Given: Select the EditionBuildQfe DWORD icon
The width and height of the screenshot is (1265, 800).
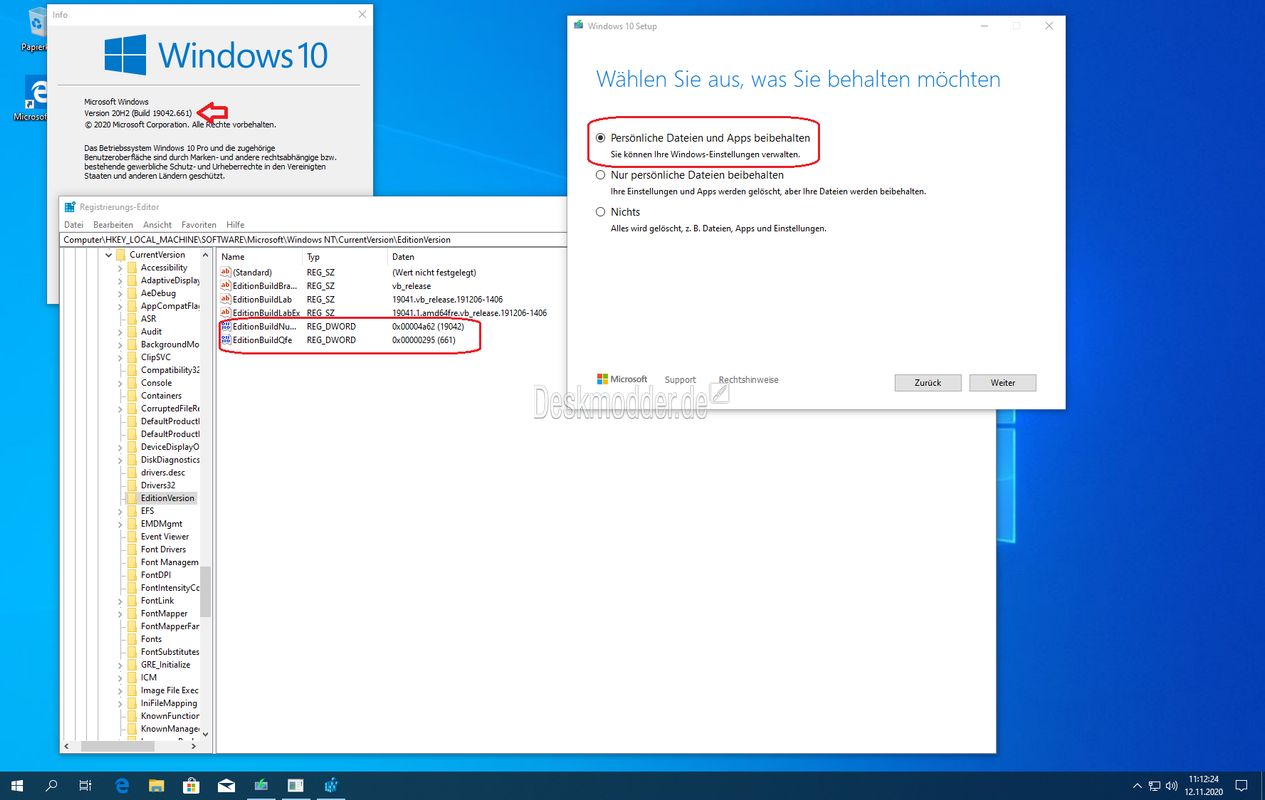Looking at the screenshot, I should tap(225, 340).
